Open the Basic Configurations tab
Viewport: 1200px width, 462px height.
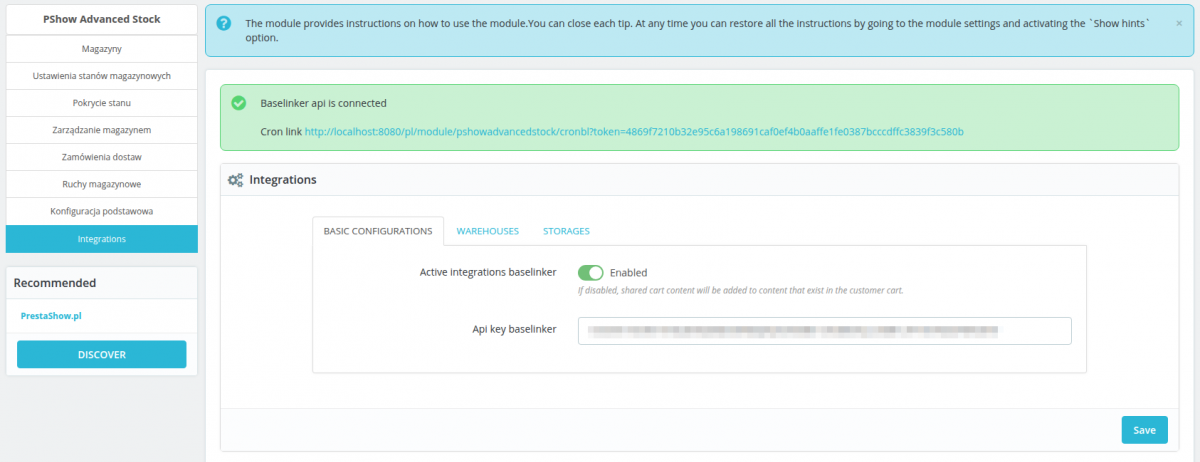tap(378, 231)
